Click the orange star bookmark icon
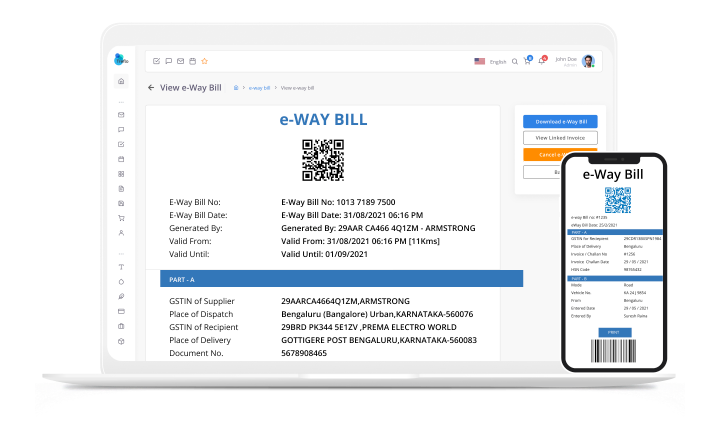 tap(205, 61)
